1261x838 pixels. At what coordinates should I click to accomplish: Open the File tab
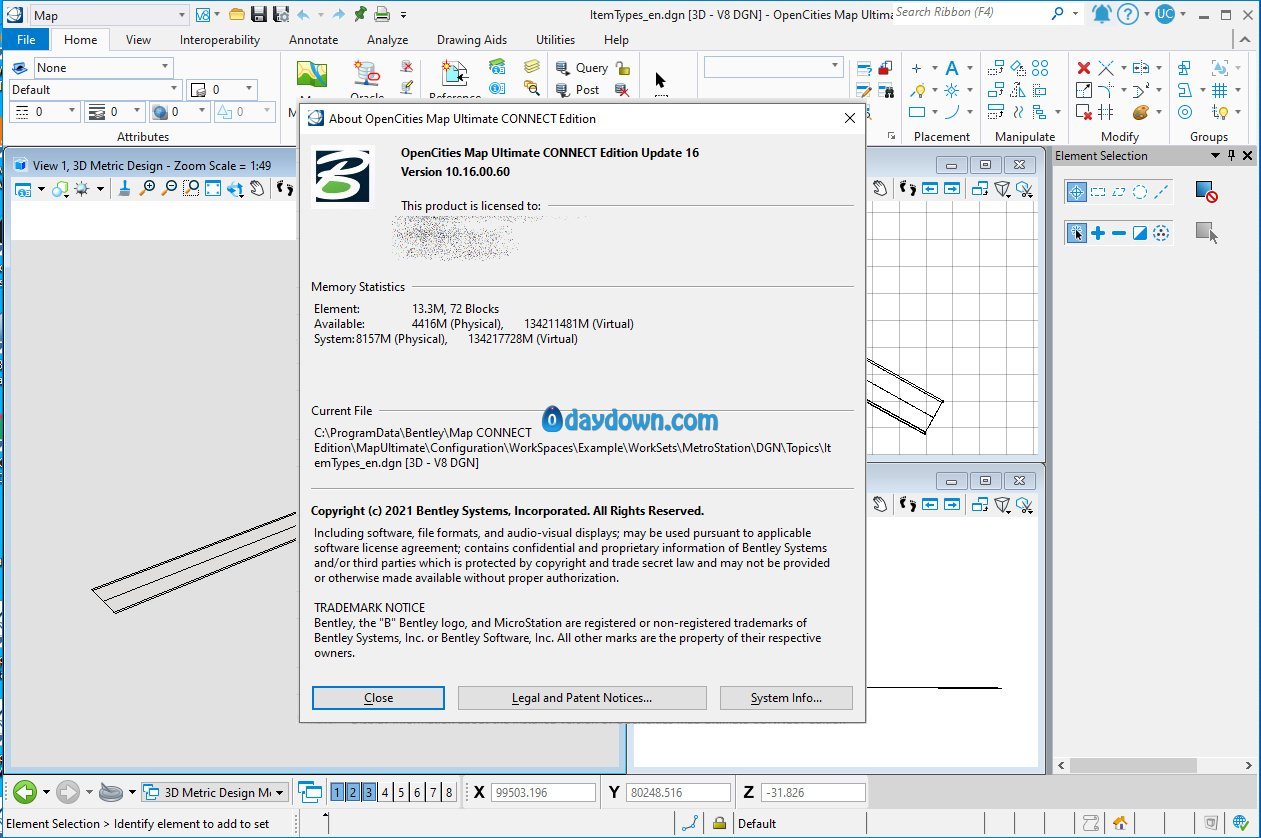coord(26,40)
